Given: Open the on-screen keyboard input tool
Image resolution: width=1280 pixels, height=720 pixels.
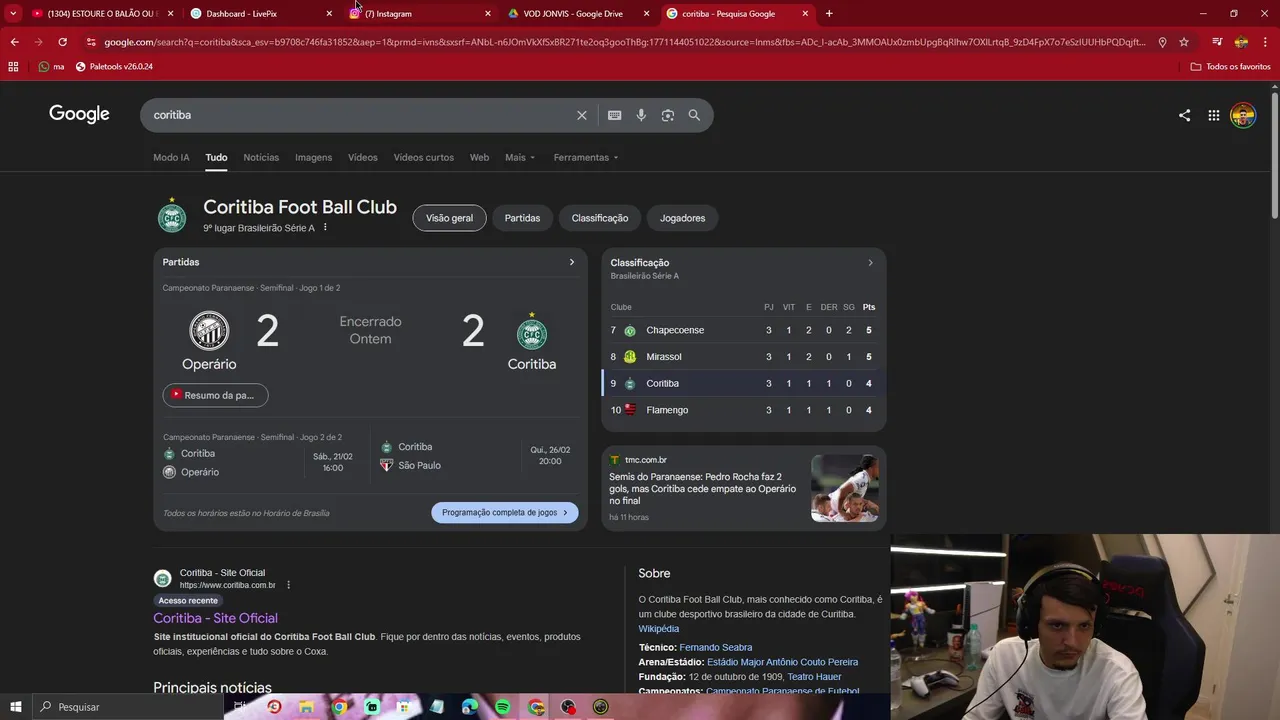Looking at the screenshot, I should click(x=615, y=115).
